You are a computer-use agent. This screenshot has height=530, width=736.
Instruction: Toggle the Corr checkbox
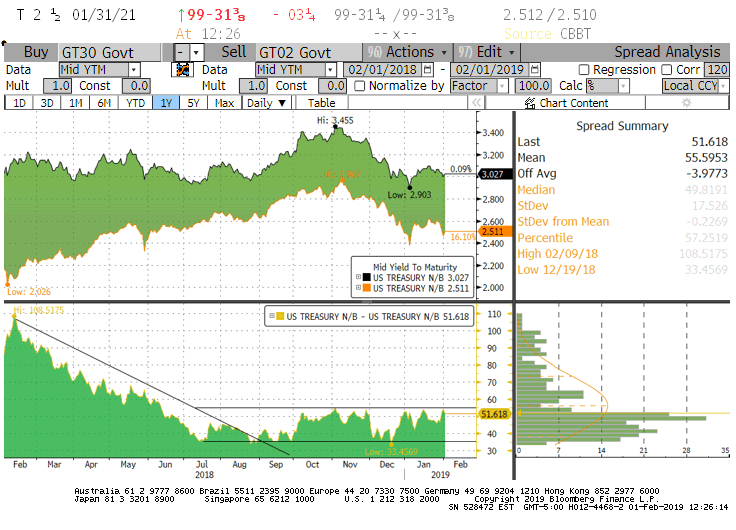click(667, 70)
